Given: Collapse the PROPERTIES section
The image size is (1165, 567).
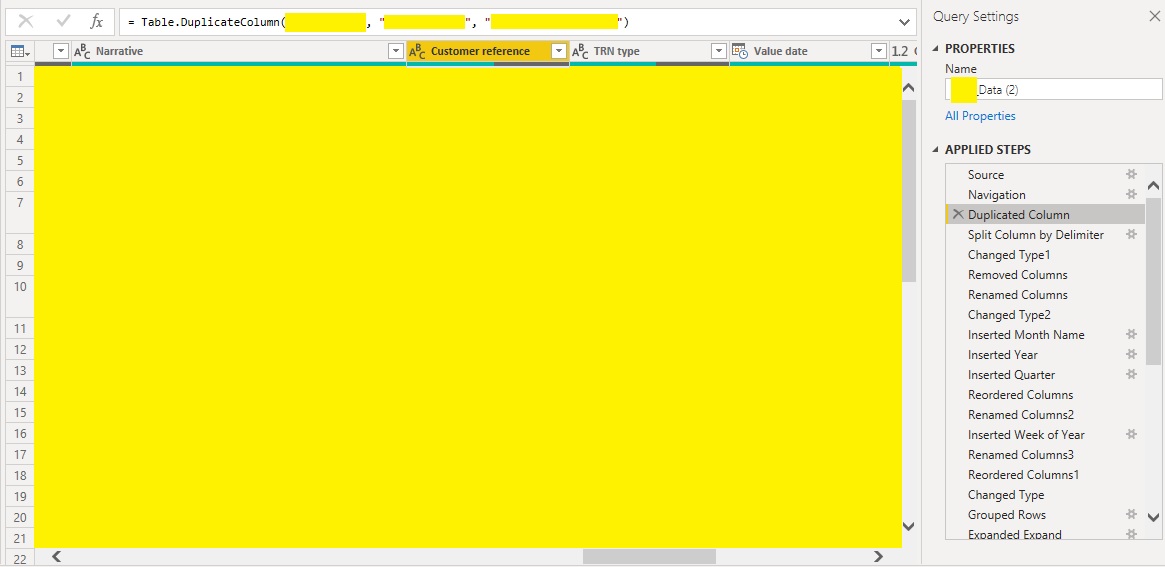Looking at the screenshot, I should (935, 48).
